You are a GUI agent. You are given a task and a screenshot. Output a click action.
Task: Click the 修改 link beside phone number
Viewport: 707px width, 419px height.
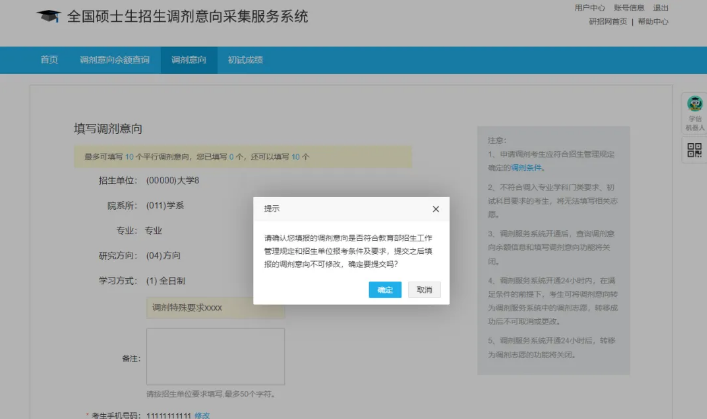(x=202, y=414)
